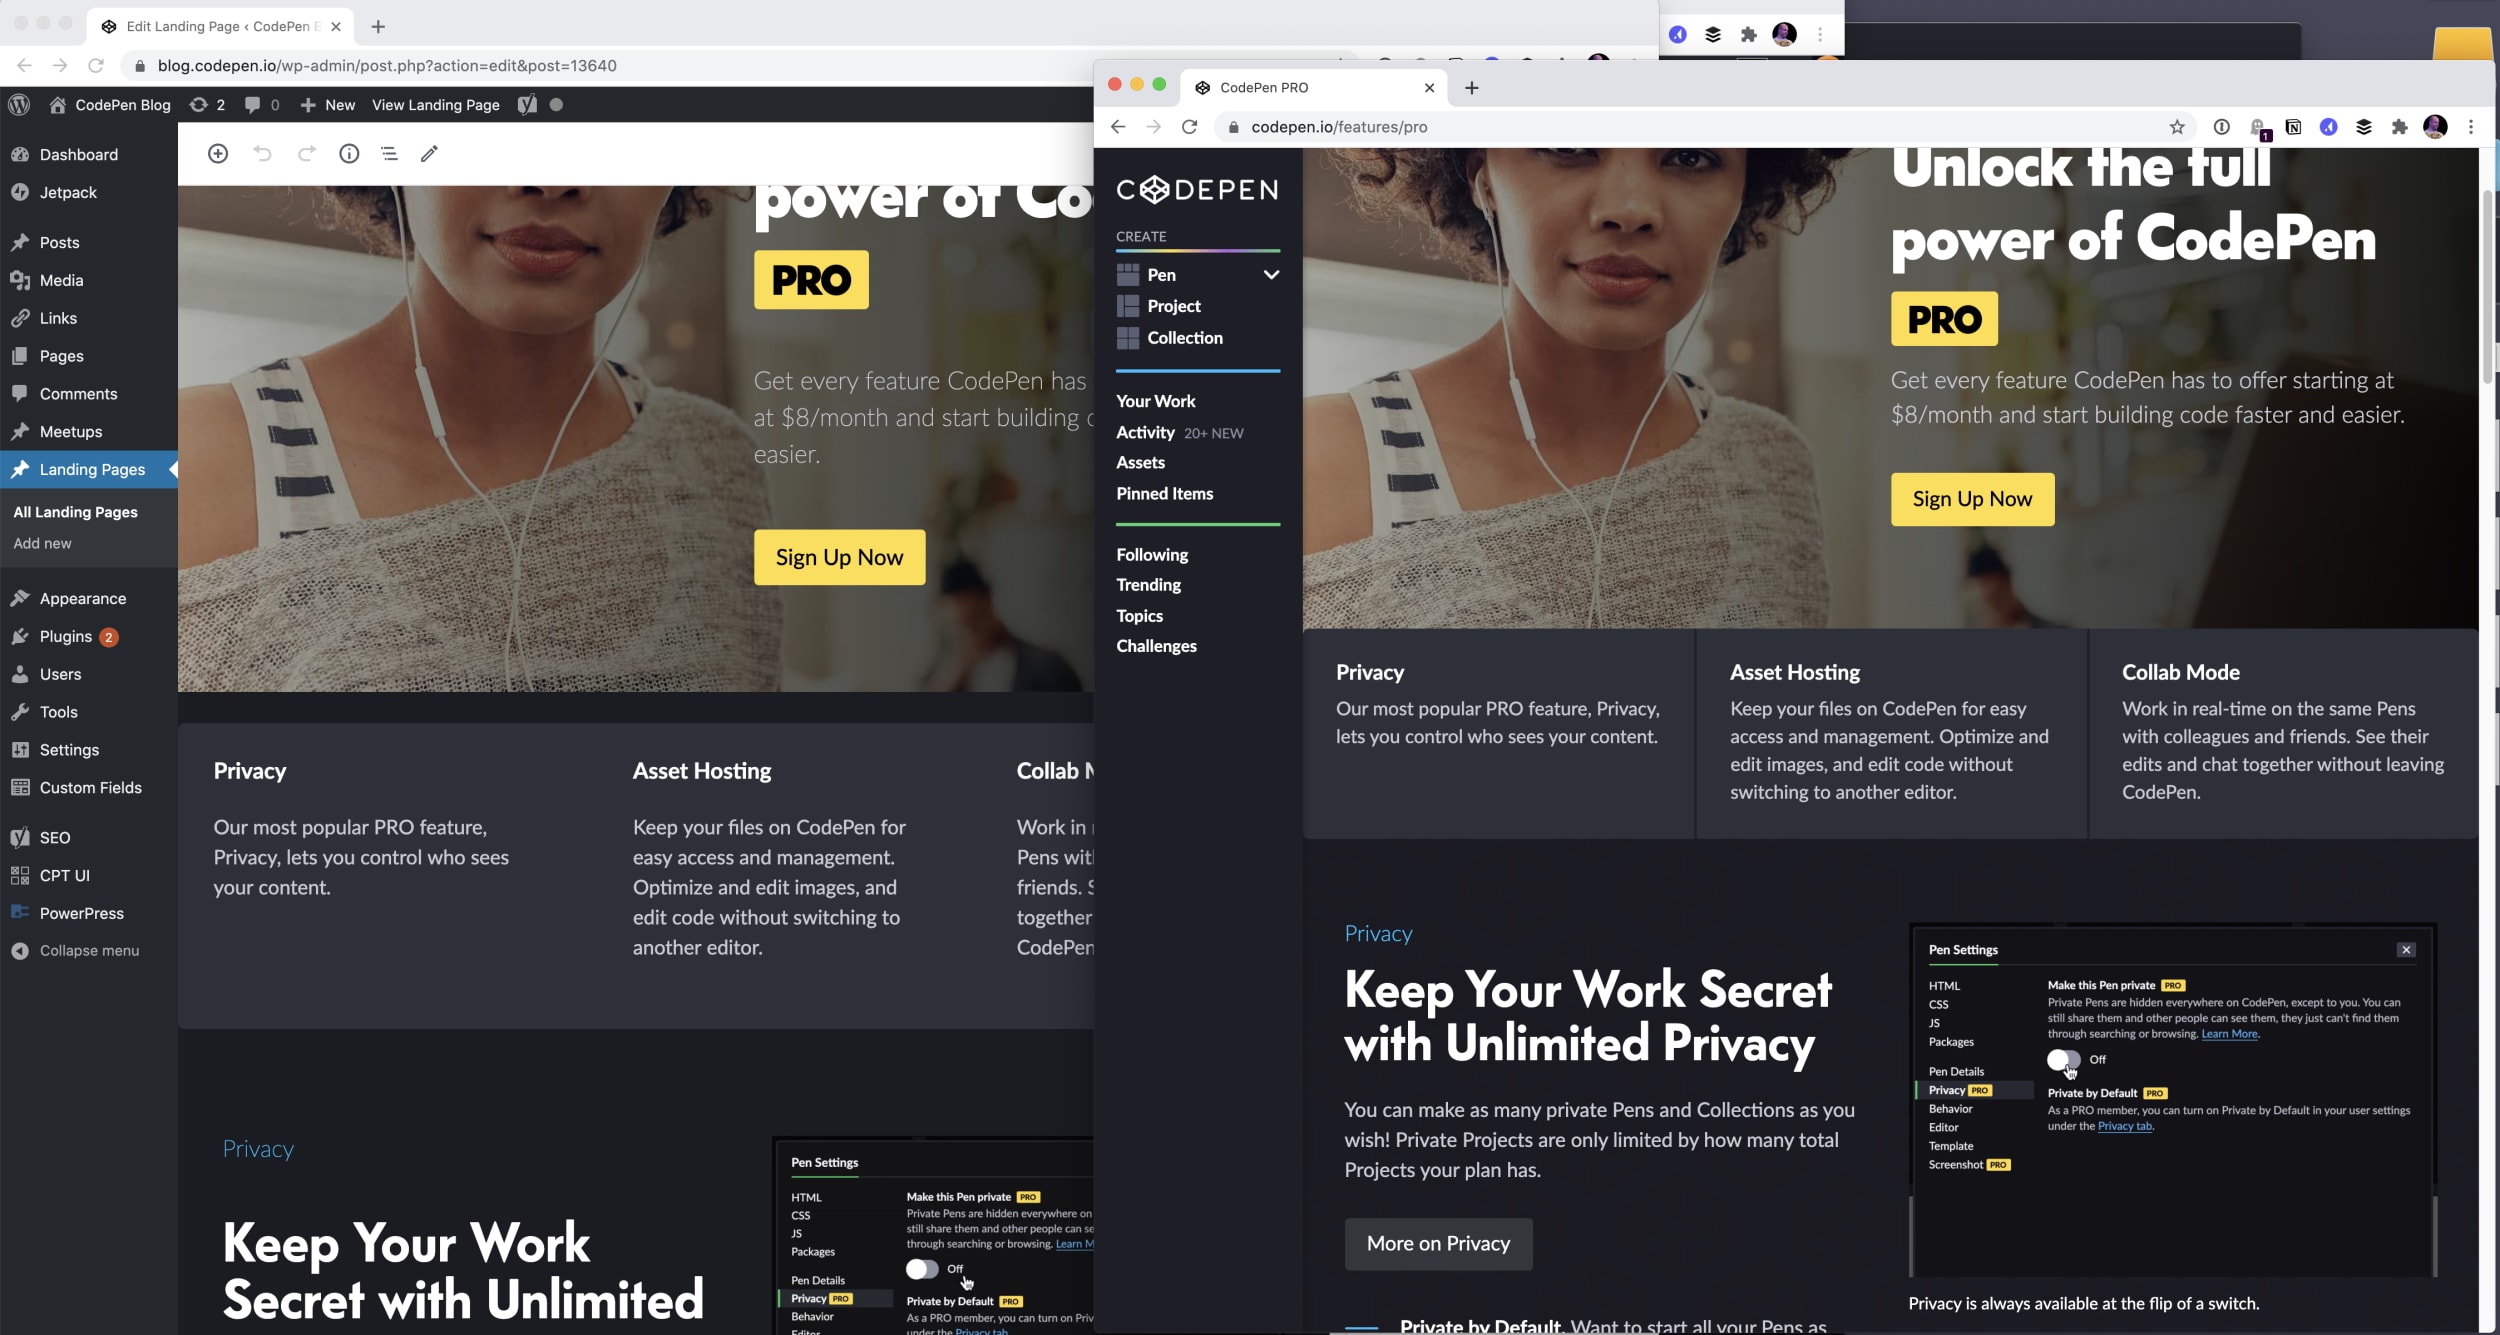
Task: Click the WordPress logo in admin bar
Action: click(x=19, y=104)
